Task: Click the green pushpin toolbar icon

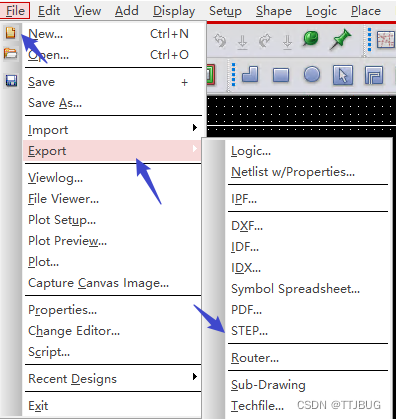Action: pos(340,40)
